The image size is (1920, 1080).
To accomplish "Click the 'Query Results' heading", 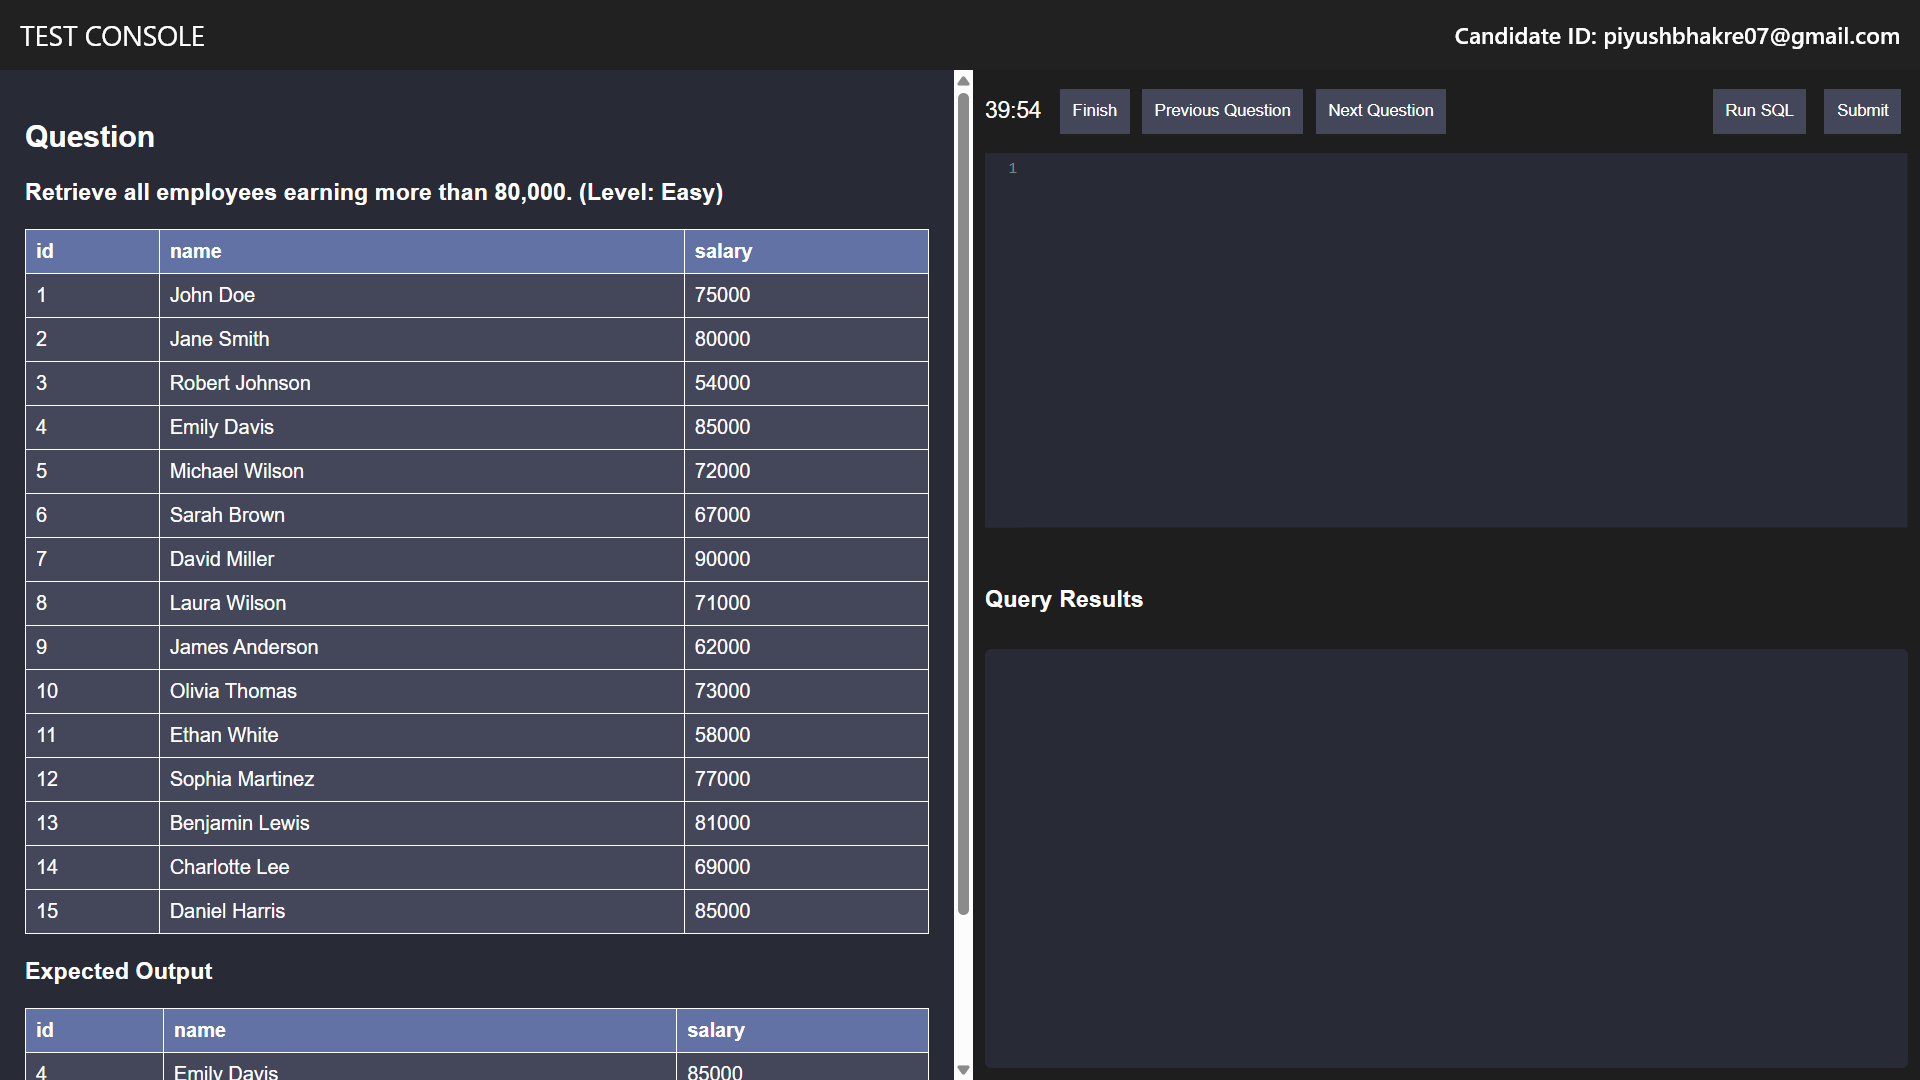I will click(x=1064, y=600).
